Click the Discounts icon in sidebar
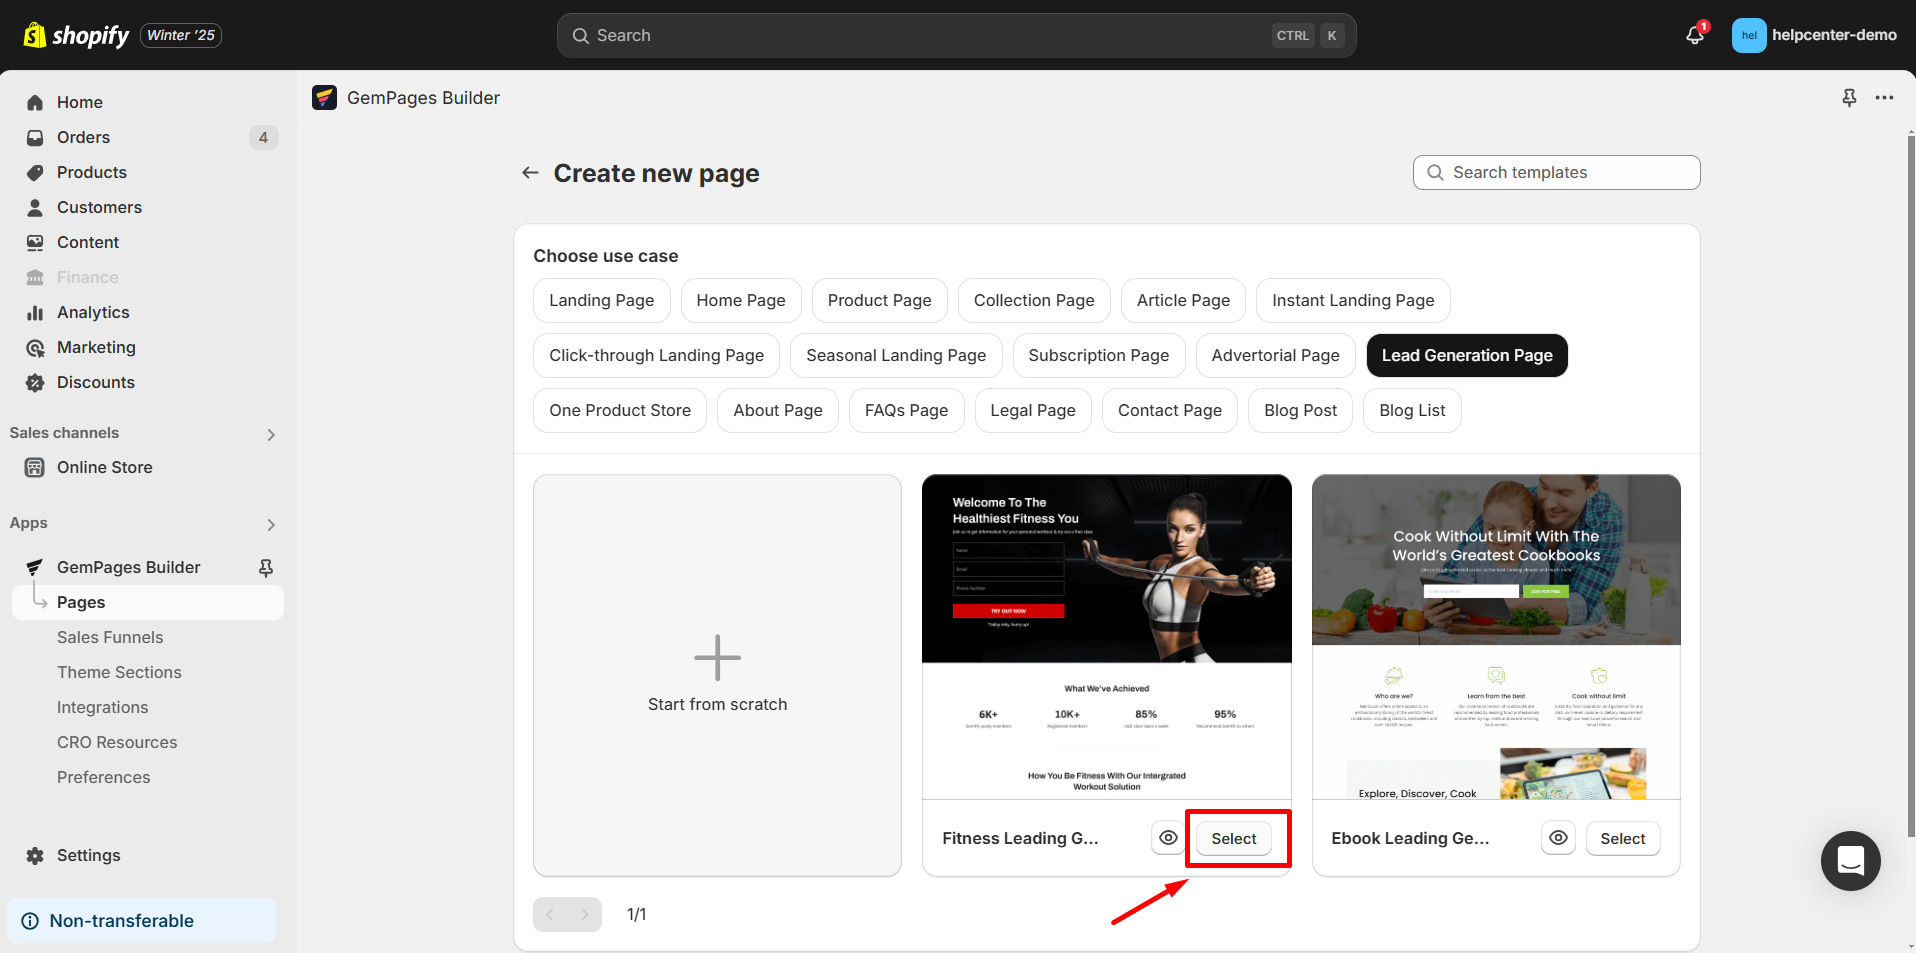 [x=35, y=382]
